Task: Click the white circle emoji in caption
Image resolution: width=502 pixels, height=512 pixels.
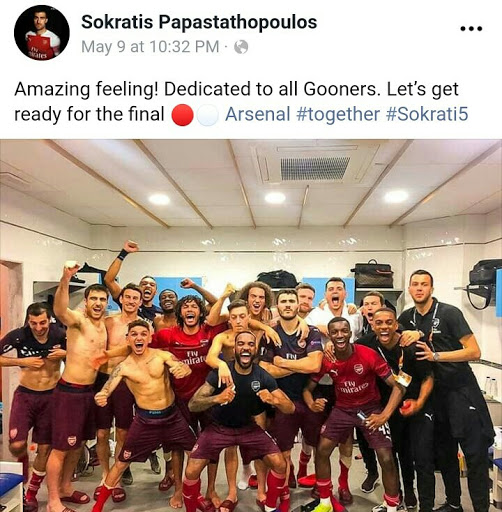Action: click(x=207, y=115)
